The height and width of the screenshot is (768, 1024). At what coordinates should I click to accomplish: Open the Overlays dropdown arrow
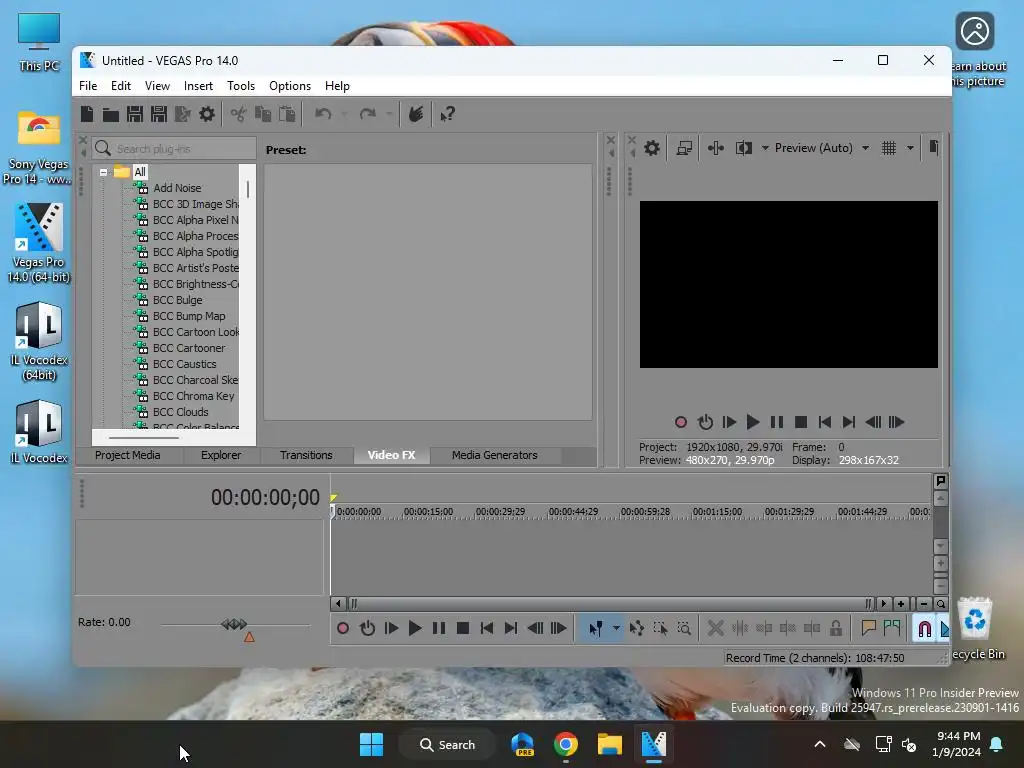[910, 148]
